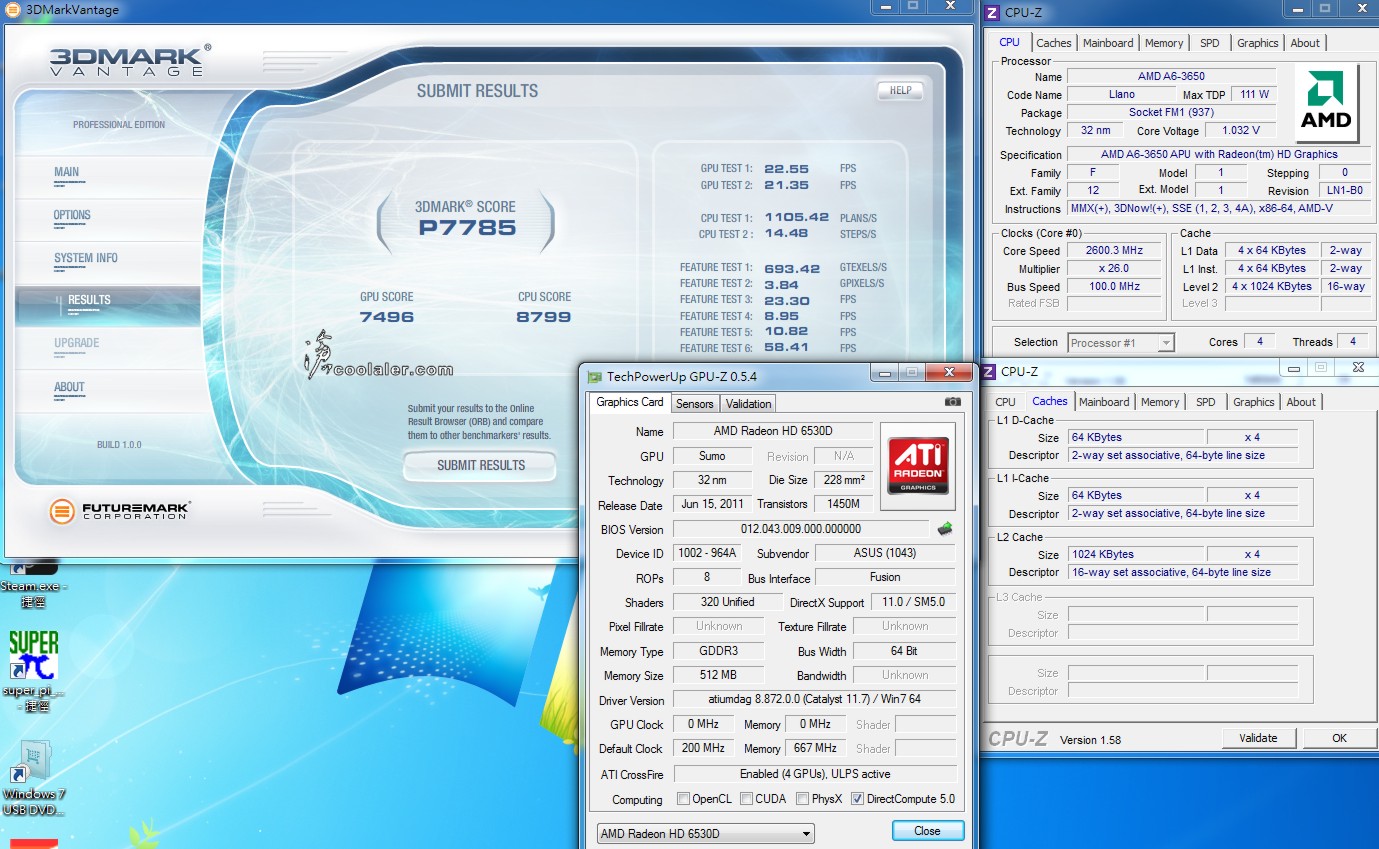Toggle DirectCompute 5.0 checkbox
The image size is (1379, 849).
[x=857, y=799]
